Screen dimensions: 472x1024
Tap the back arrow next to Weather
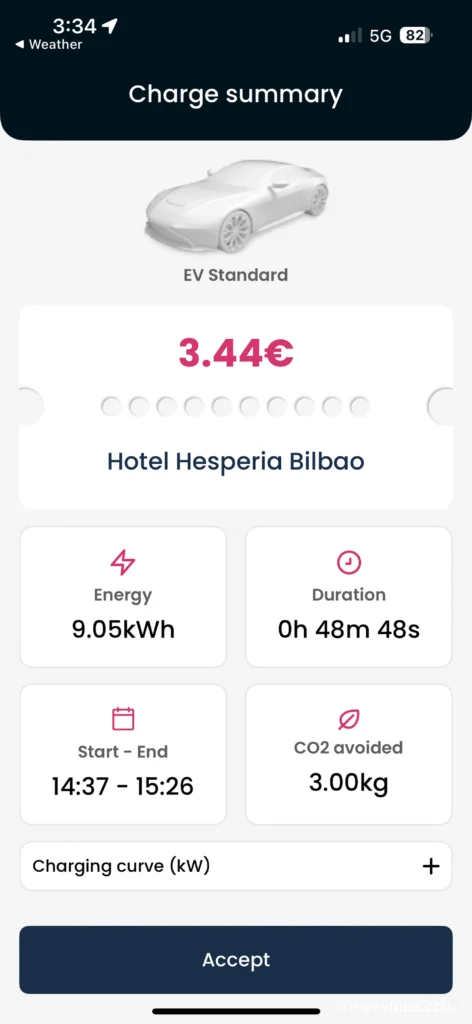coord(19,45)
